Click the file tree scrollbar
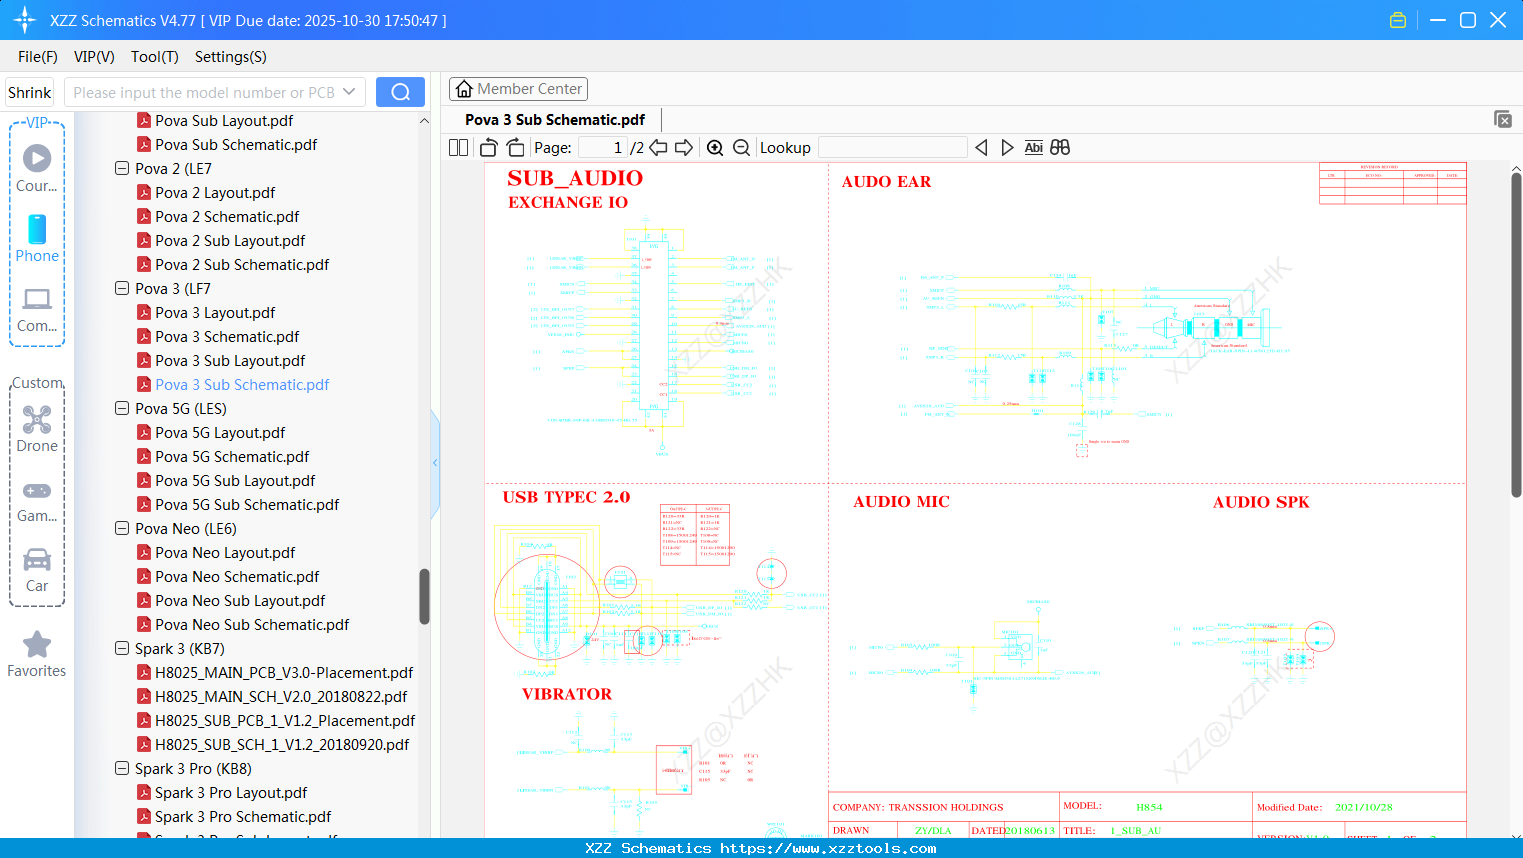This screenshot has height=858, width=1523. click(424, 596)
